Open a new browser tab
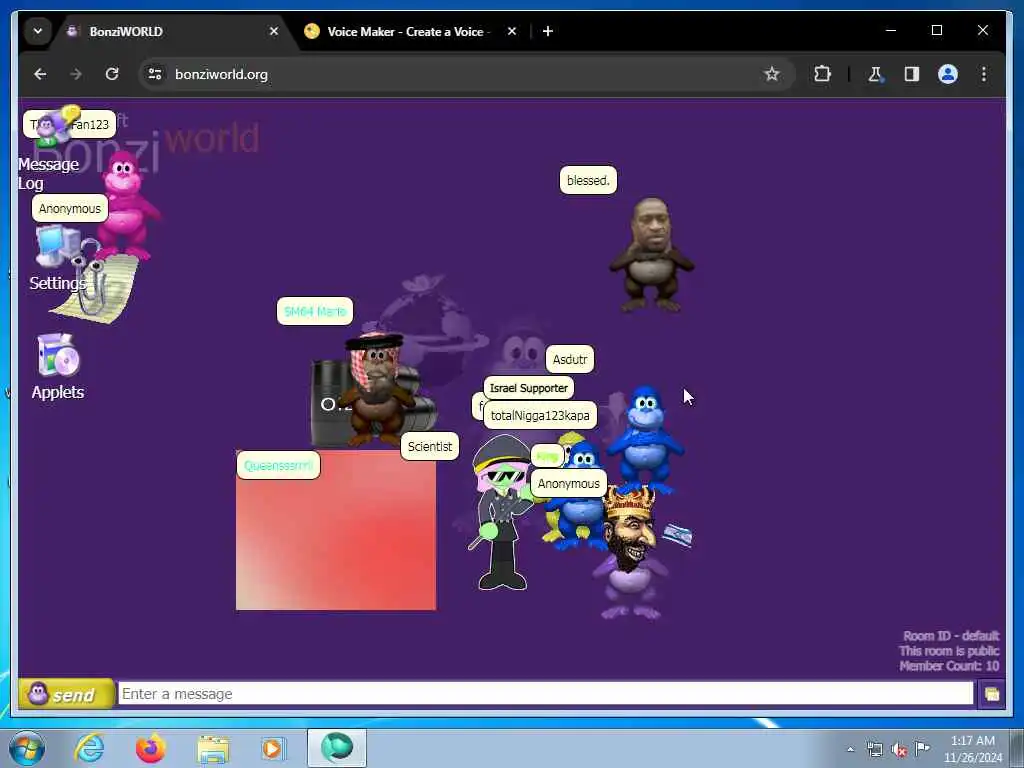This screenshot has width=1024, height=768. pos(548,31)
